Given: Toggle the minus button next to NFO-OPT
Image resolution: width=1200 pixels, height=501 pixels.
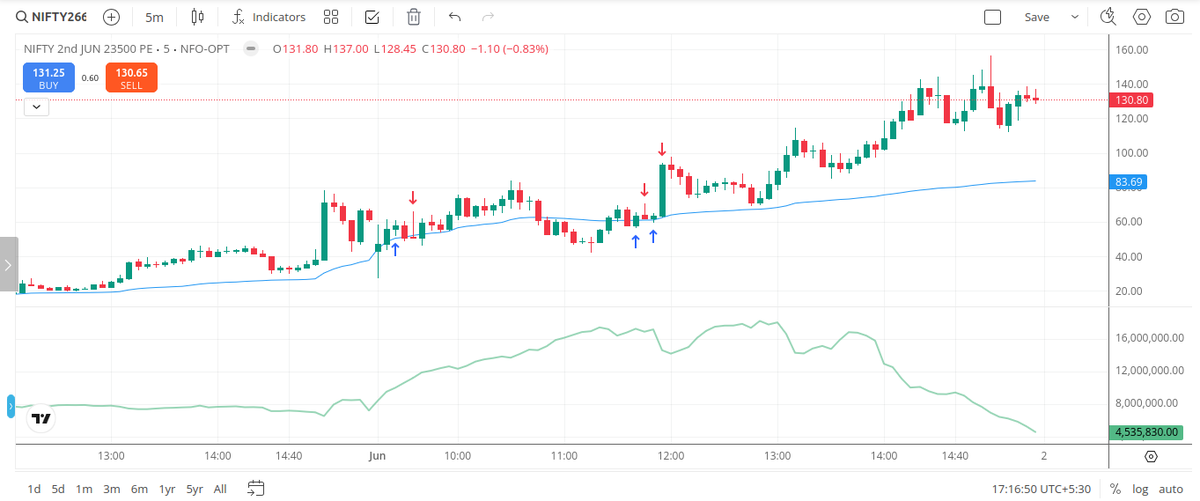Looking at the screenshot, I should pyautogui.click(x=252, y=48).
